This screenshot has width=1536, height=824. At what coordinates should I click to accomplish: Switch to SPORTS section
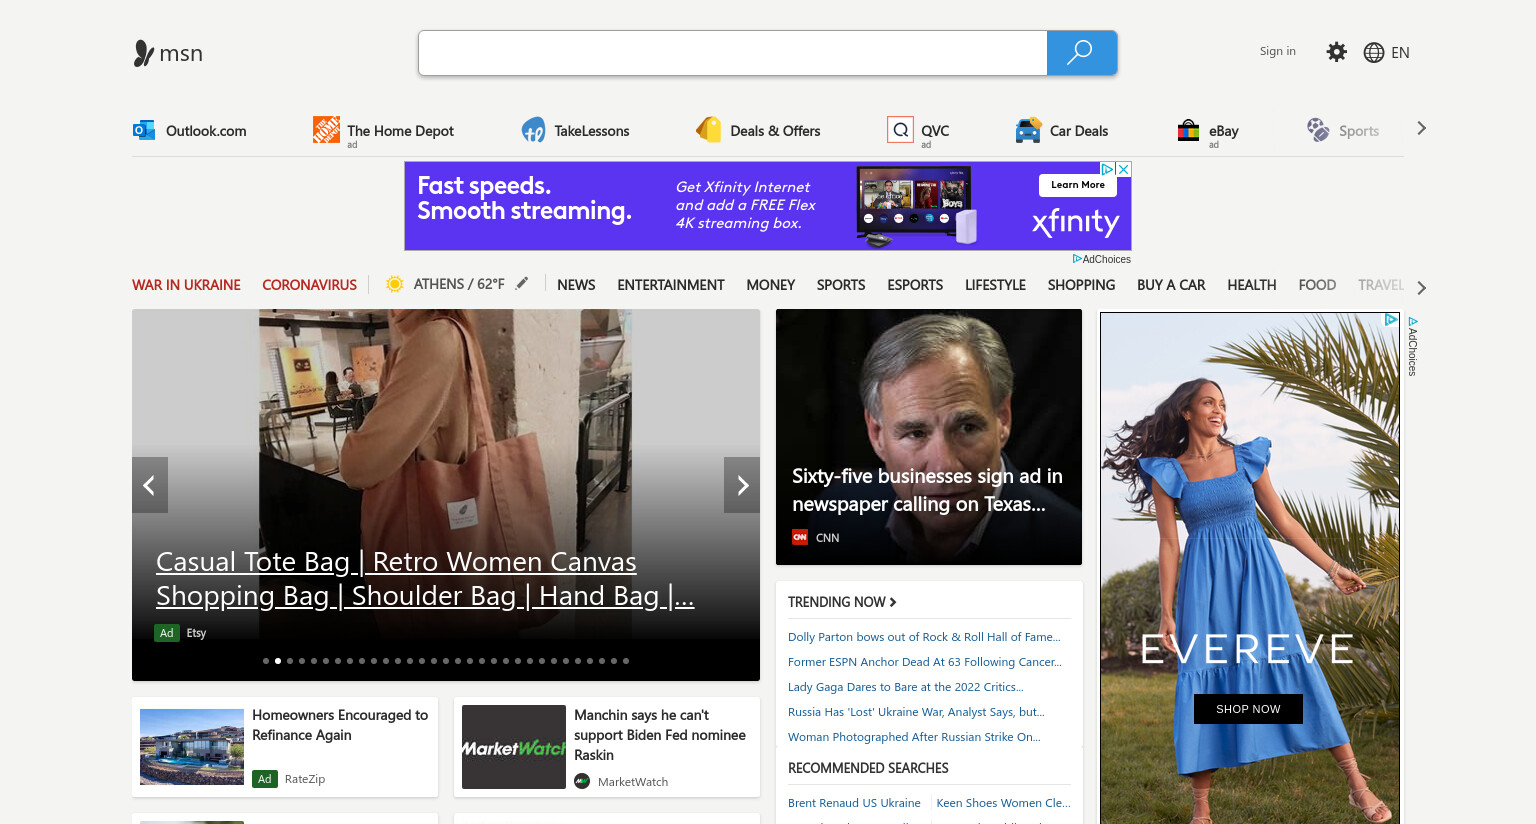841,285
